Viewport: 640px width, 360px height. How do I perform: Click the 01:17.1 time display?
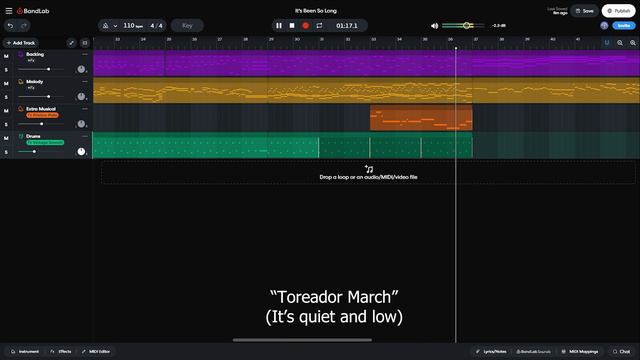point(347,26)
